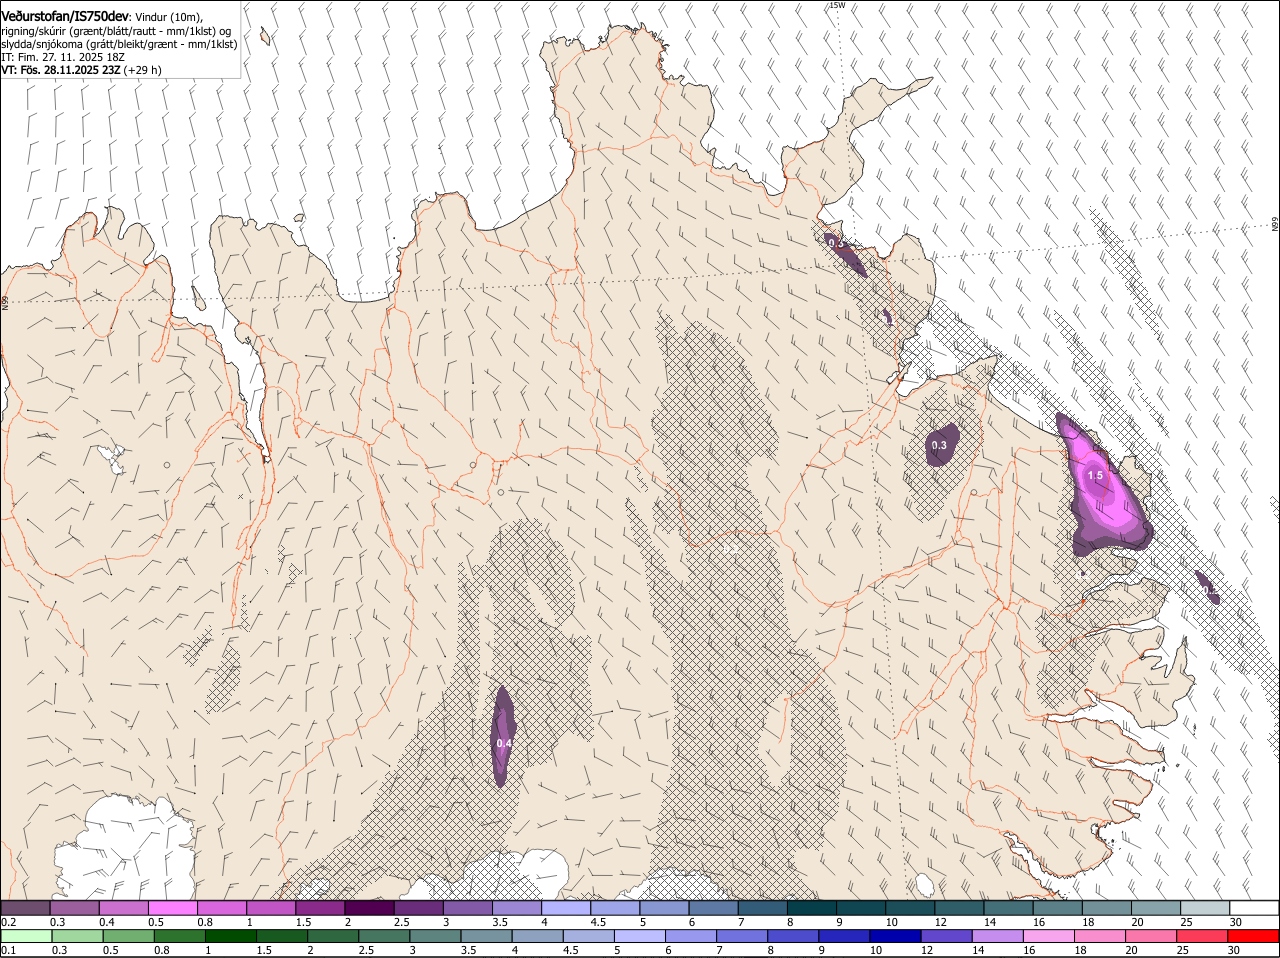Click the 0.1 value label under the lower legend
Viewport: 1280px width, 958px height.
point(8,950)
